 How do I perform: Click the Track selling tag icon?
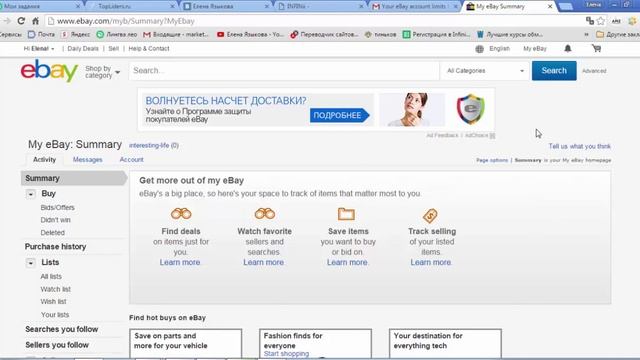tap(430, 215)
